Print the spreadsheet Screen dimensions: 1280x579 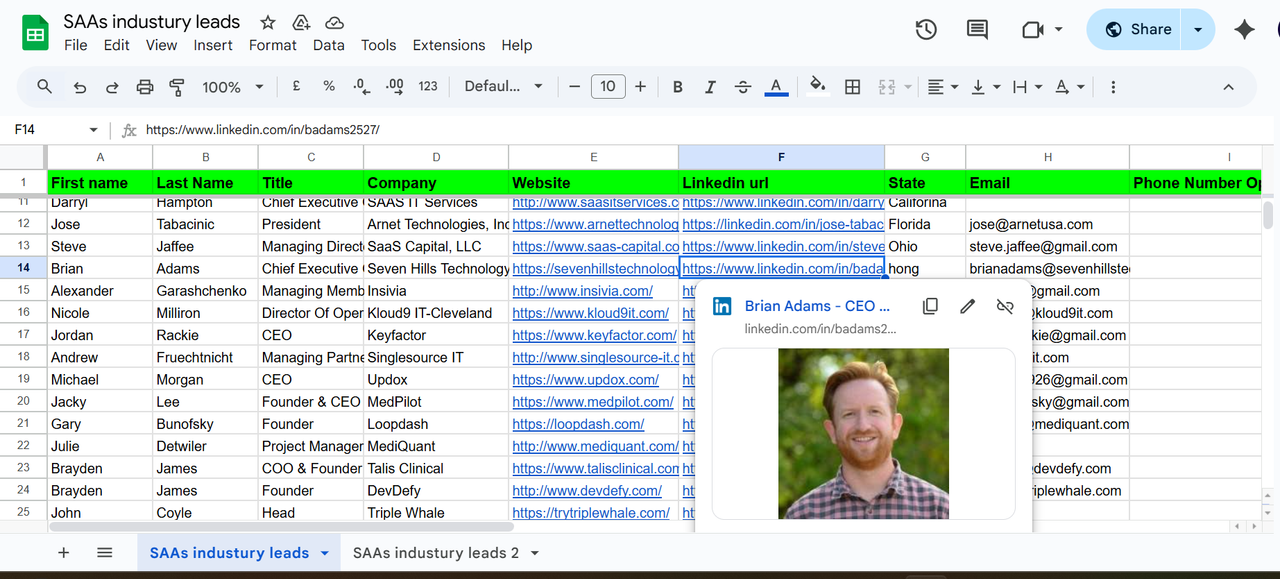point(145,87)
